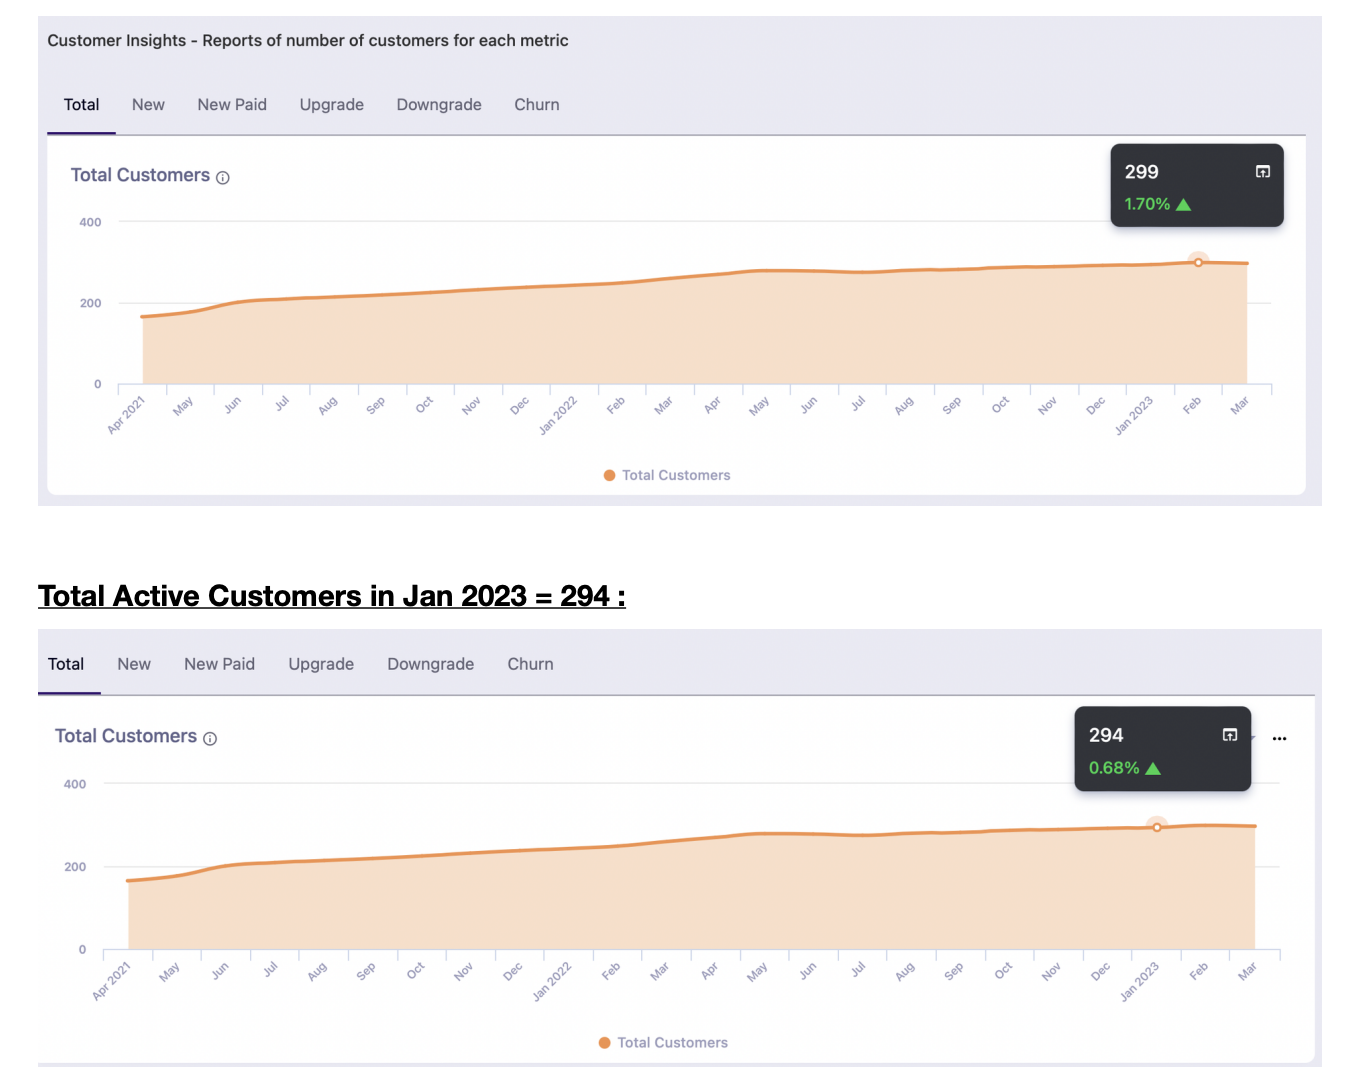Click orange legend dot under top chart

(609, 476)
